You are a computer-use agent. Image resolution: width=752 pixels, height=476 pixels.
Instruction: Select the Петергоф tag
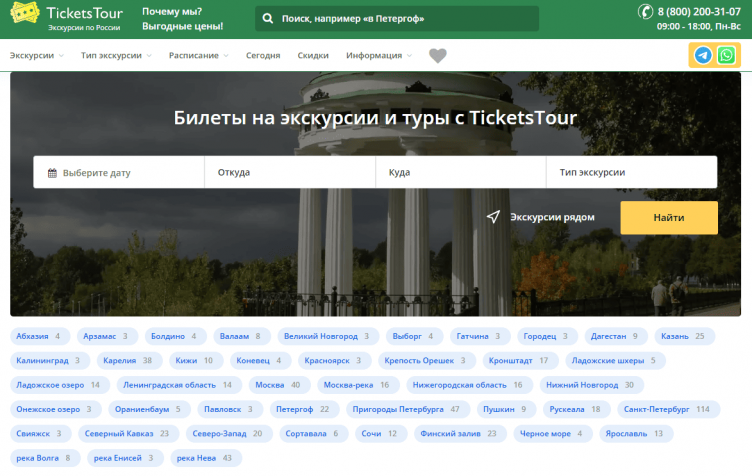point(305,409)
